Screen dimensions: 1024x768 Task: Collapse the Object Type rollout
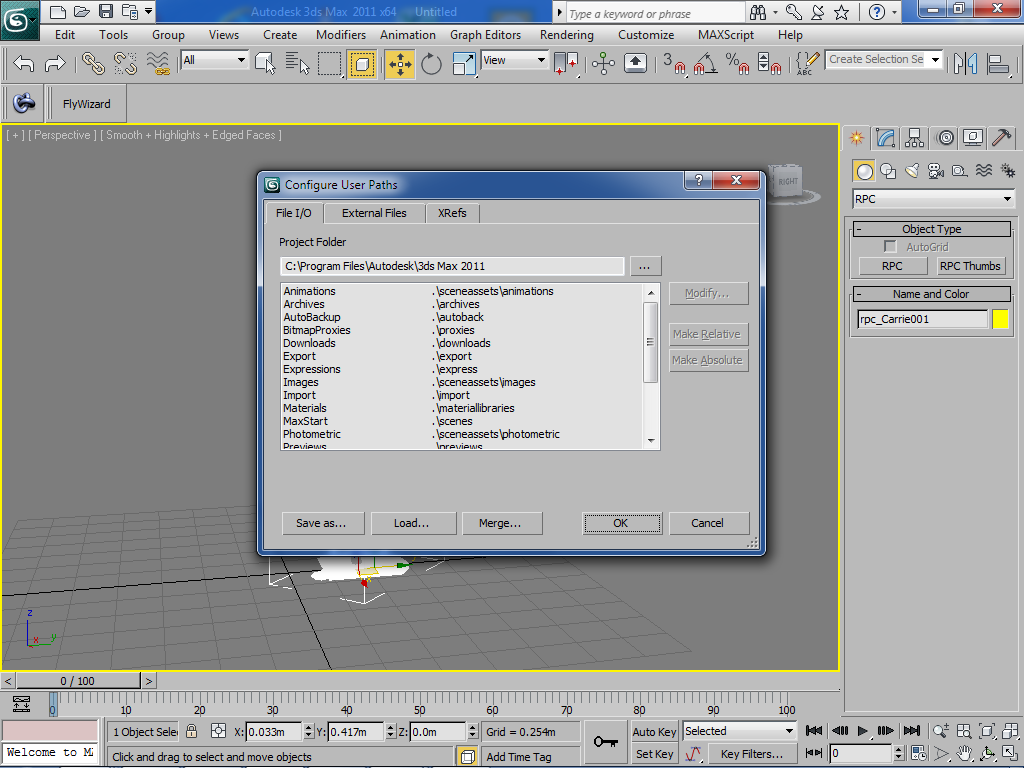[931, 229]
